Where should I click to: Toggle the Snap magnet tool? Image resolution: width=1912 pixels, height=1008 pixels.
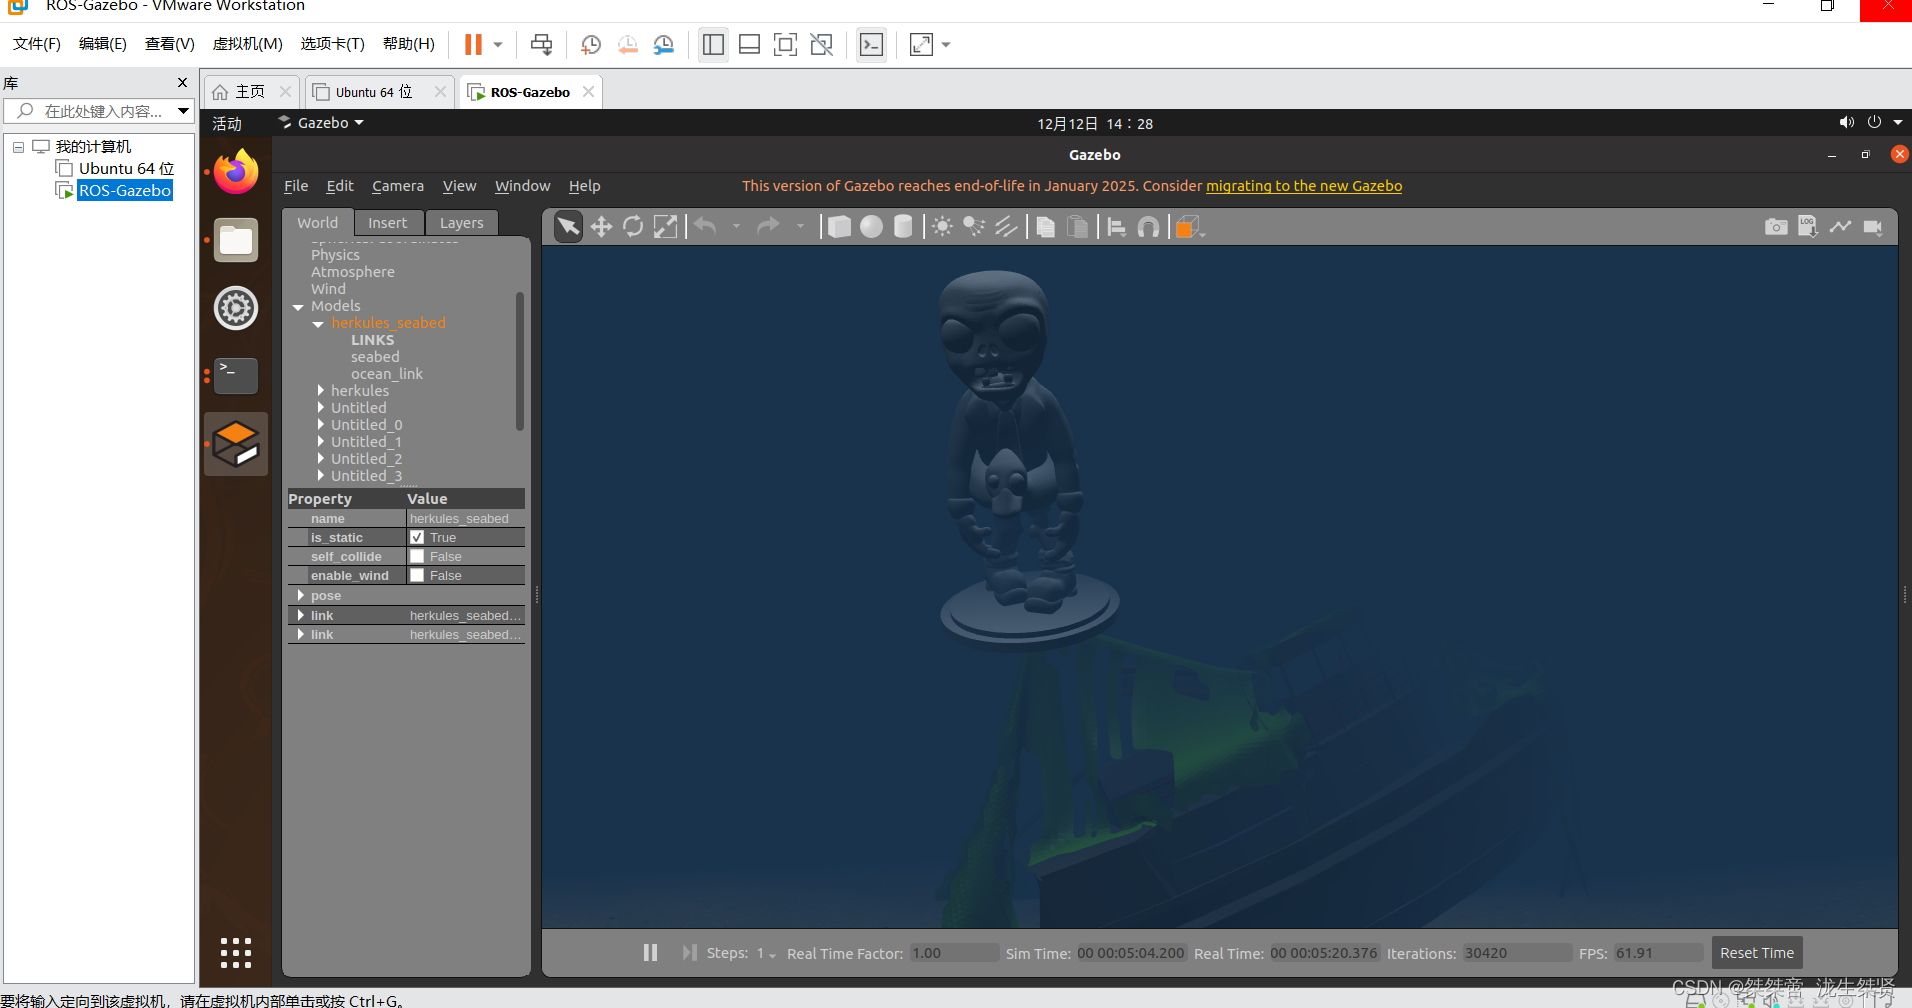point(1149,227)
